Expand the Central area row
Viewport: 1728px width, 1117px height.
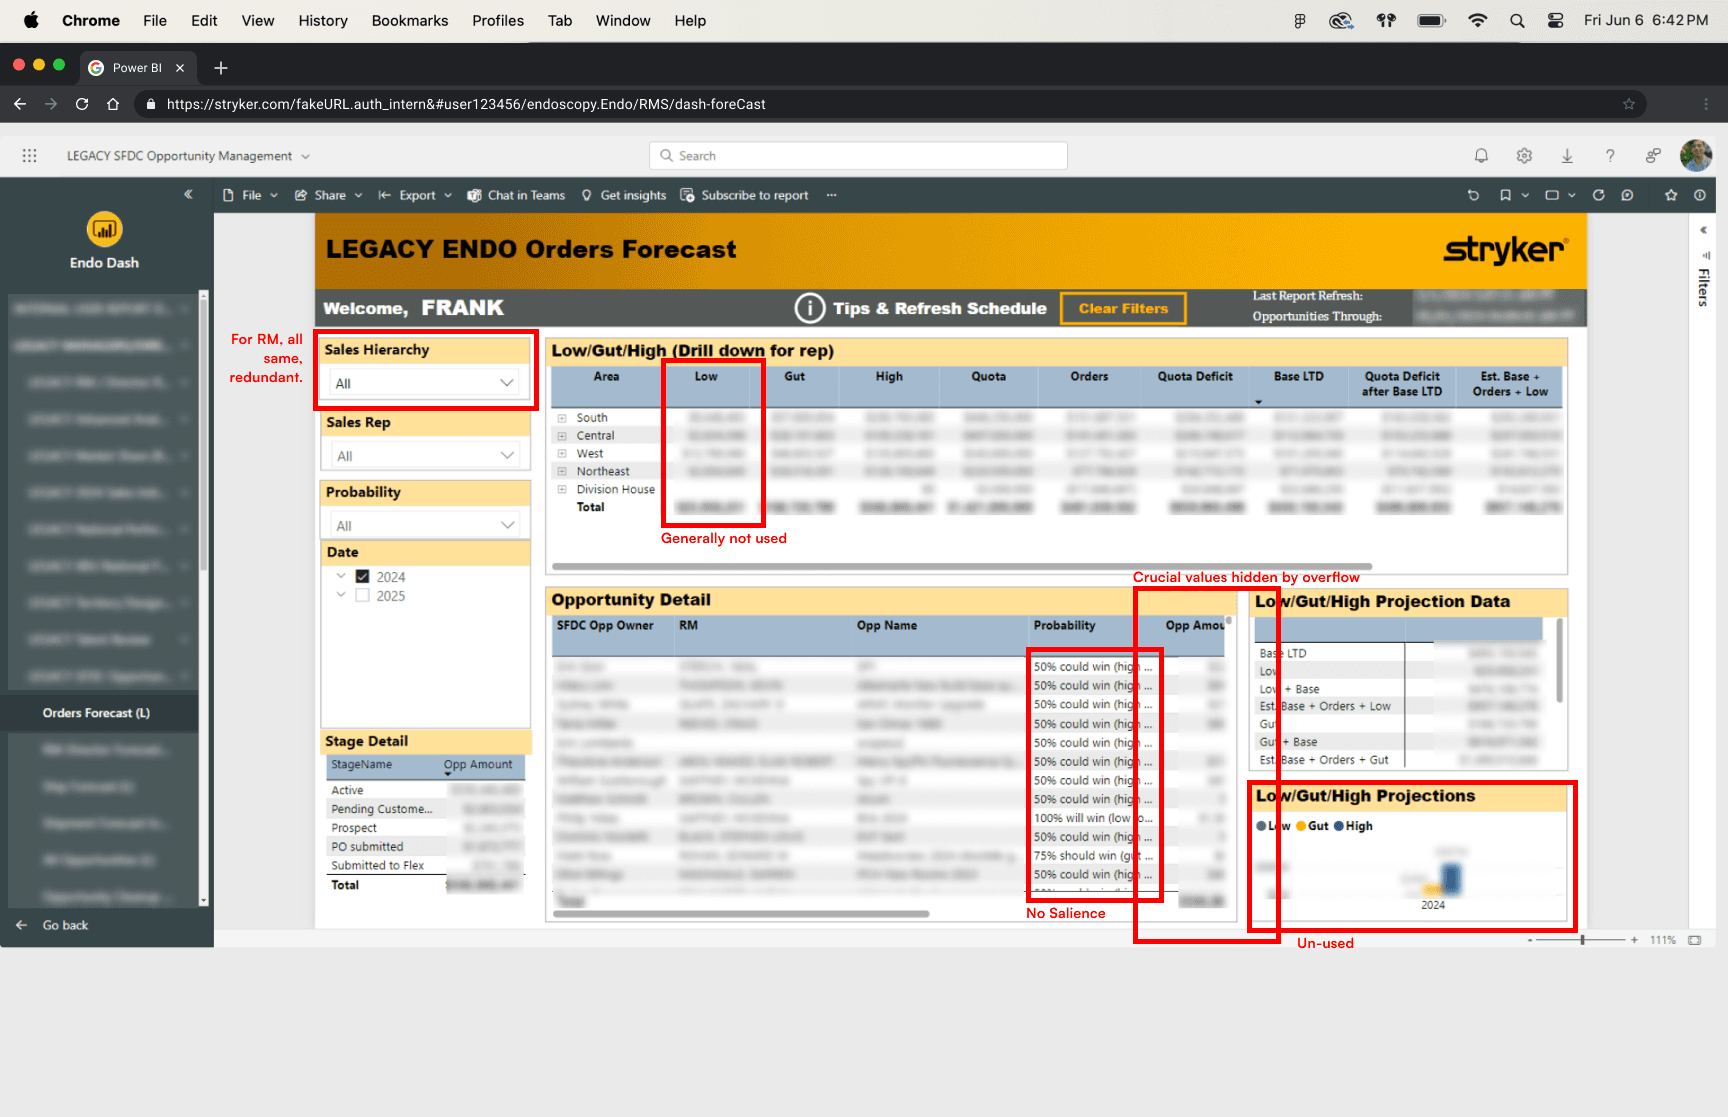[562, 436]
